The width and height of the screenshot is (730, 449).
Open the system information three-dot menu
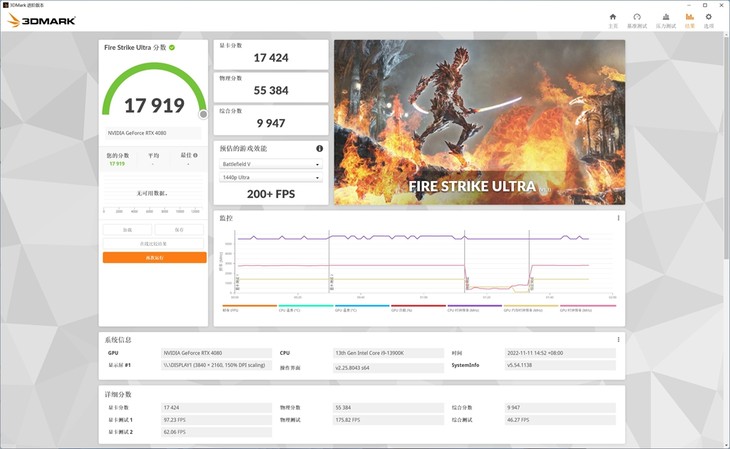pos(618,340)
